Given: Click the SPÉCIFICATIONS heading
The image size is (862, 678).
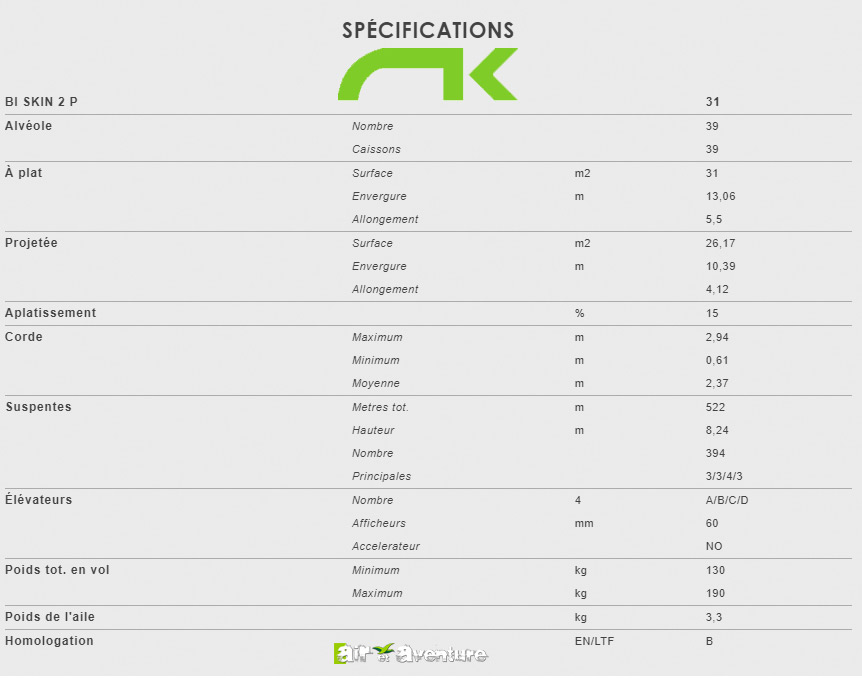Looking at the screenshot, I should pos(428,30).
